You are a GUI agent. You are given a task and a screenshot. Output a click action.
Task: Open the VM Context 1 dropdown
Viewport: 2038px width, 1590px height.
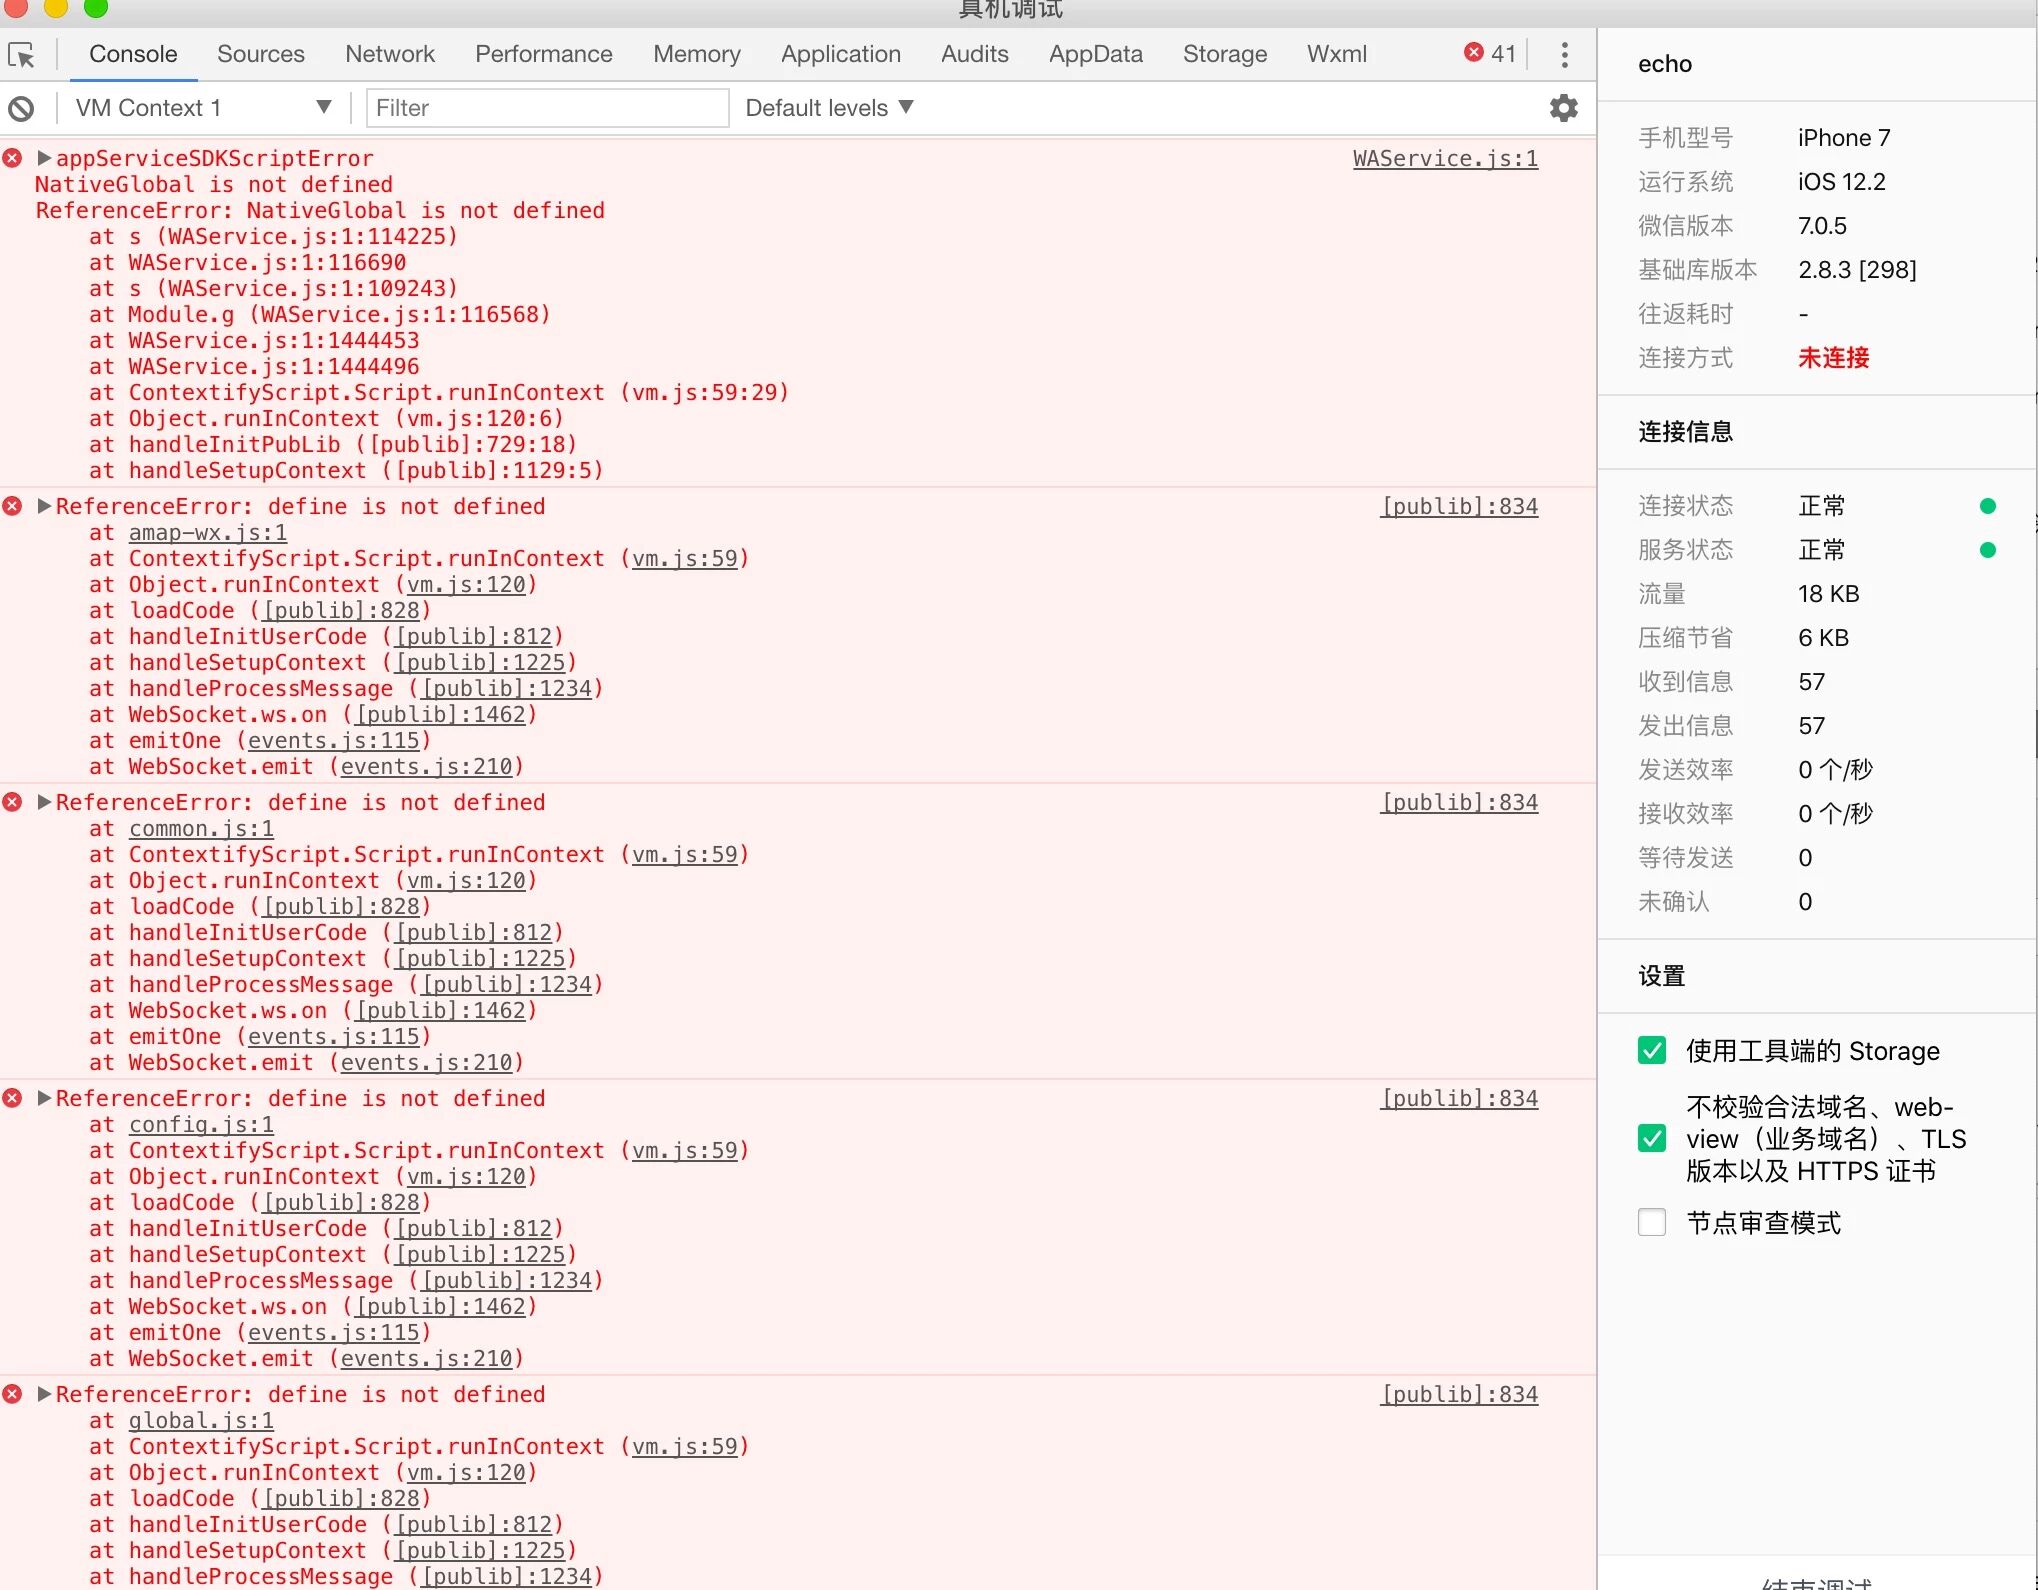click(x=202, y=108)
